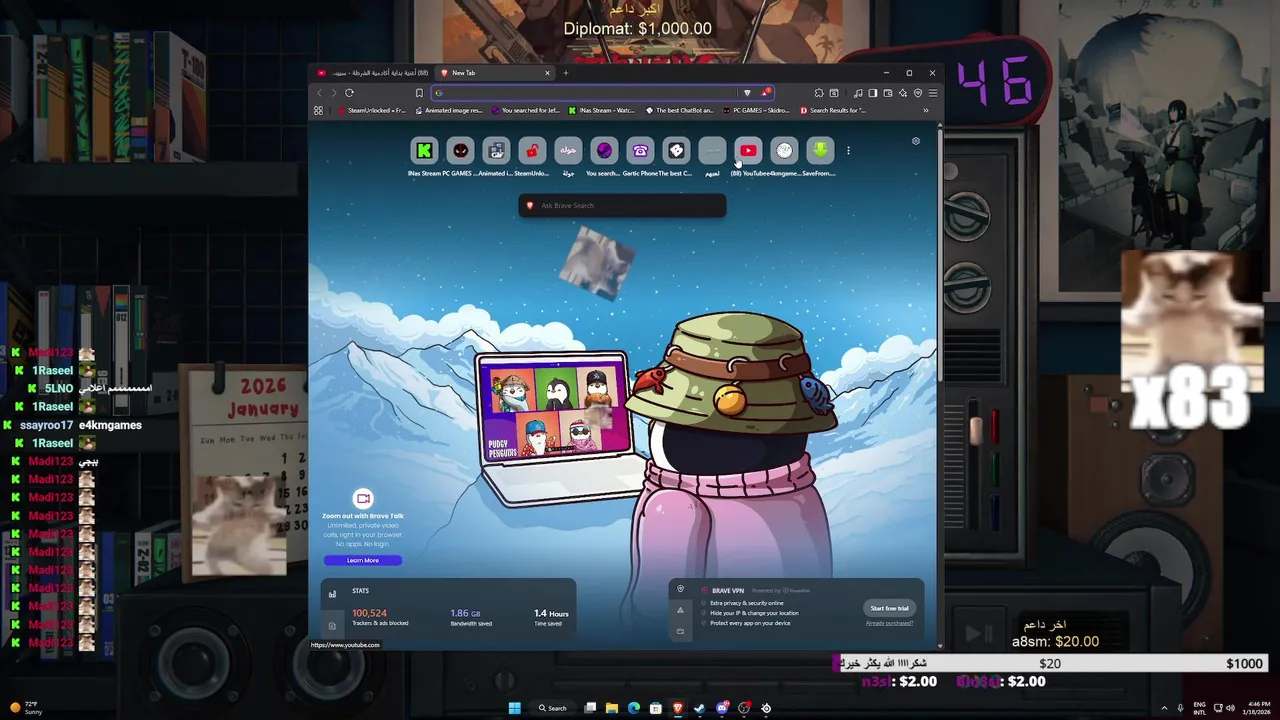Select the Rewards triangle widget tab
Image resolution: width=1280 pixels, height=720 pixels.
(680, 610)
